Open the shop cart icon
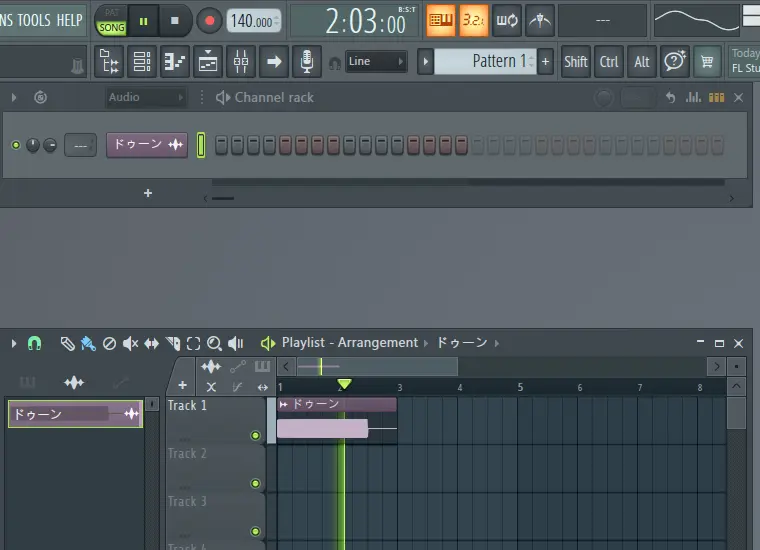Viewport: 760px width, 550px height. click(707, 62)
